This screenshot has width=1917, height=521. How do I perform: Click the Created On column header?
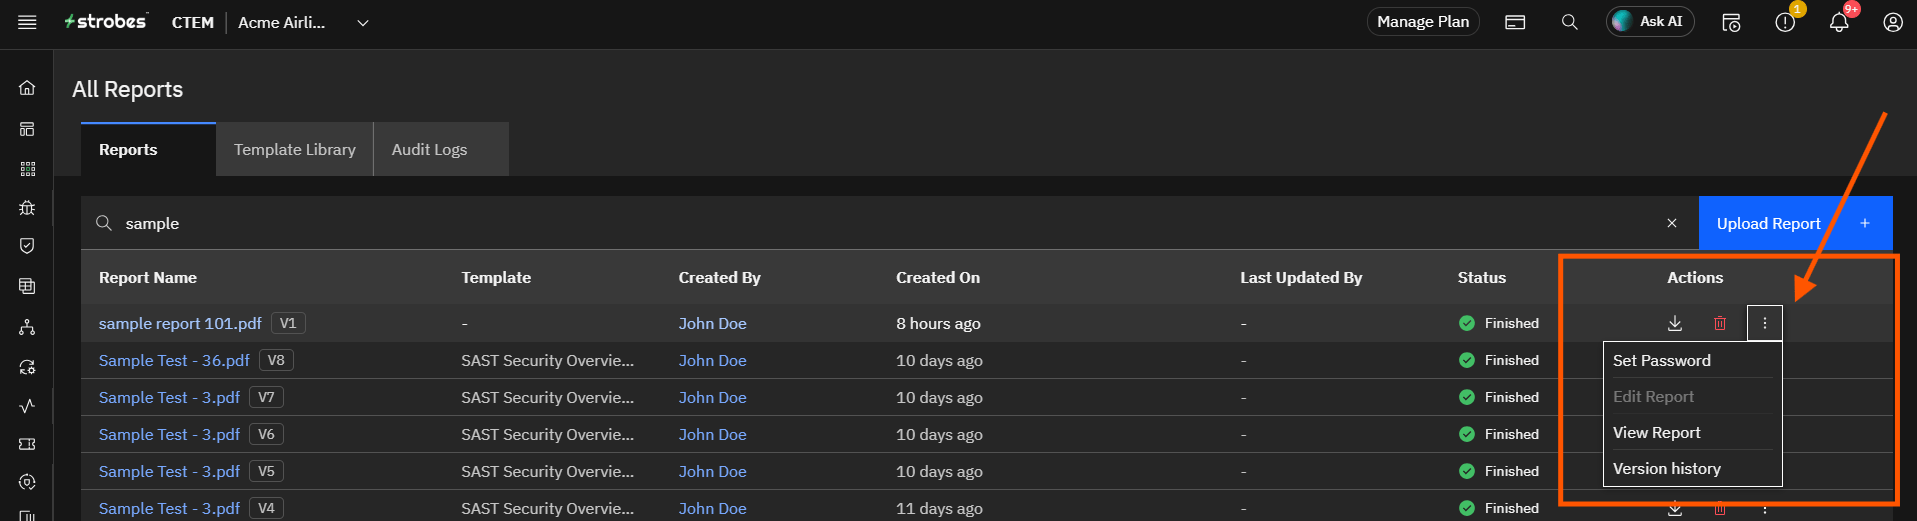pos(938,277)
